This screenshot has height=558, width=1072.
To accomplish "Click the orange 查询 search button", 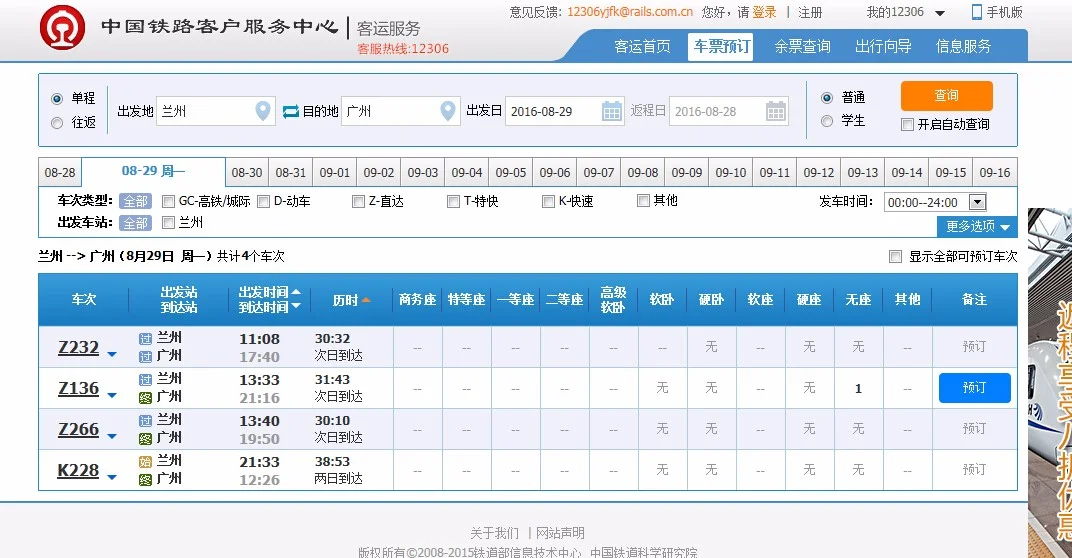I will point(946,96).
